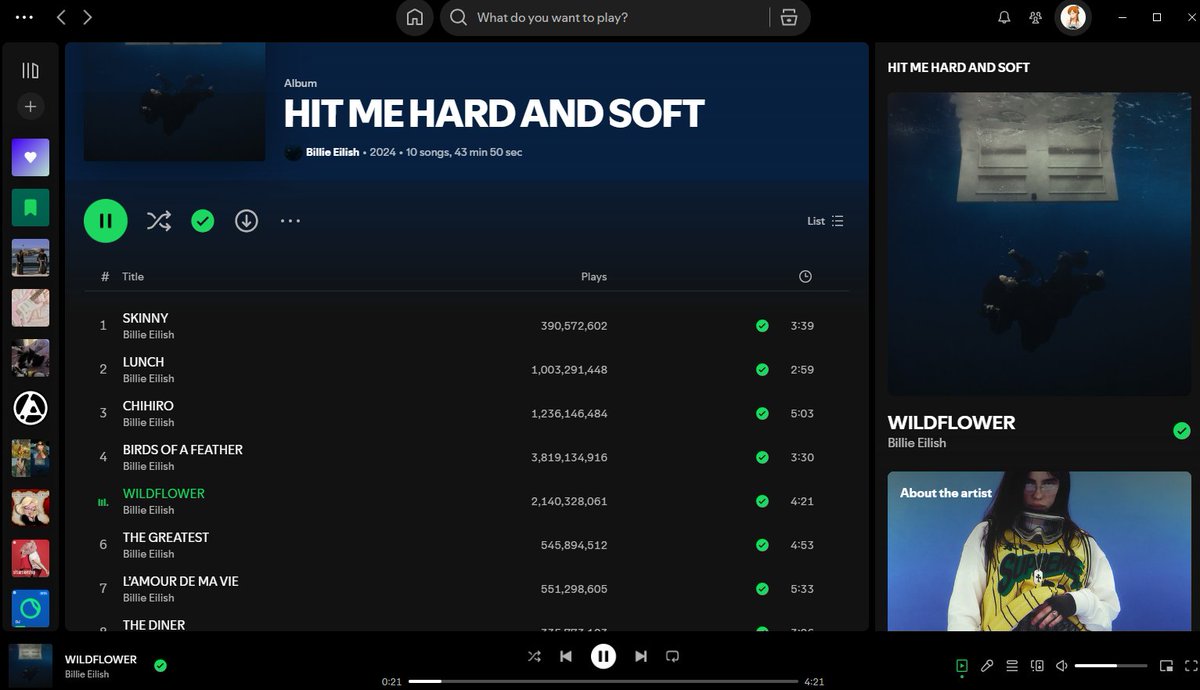Toggle shuffle in the bottom player bar
Image resolution: width=1200 pixels, height=690 pixels.
(x=534, y=656)
